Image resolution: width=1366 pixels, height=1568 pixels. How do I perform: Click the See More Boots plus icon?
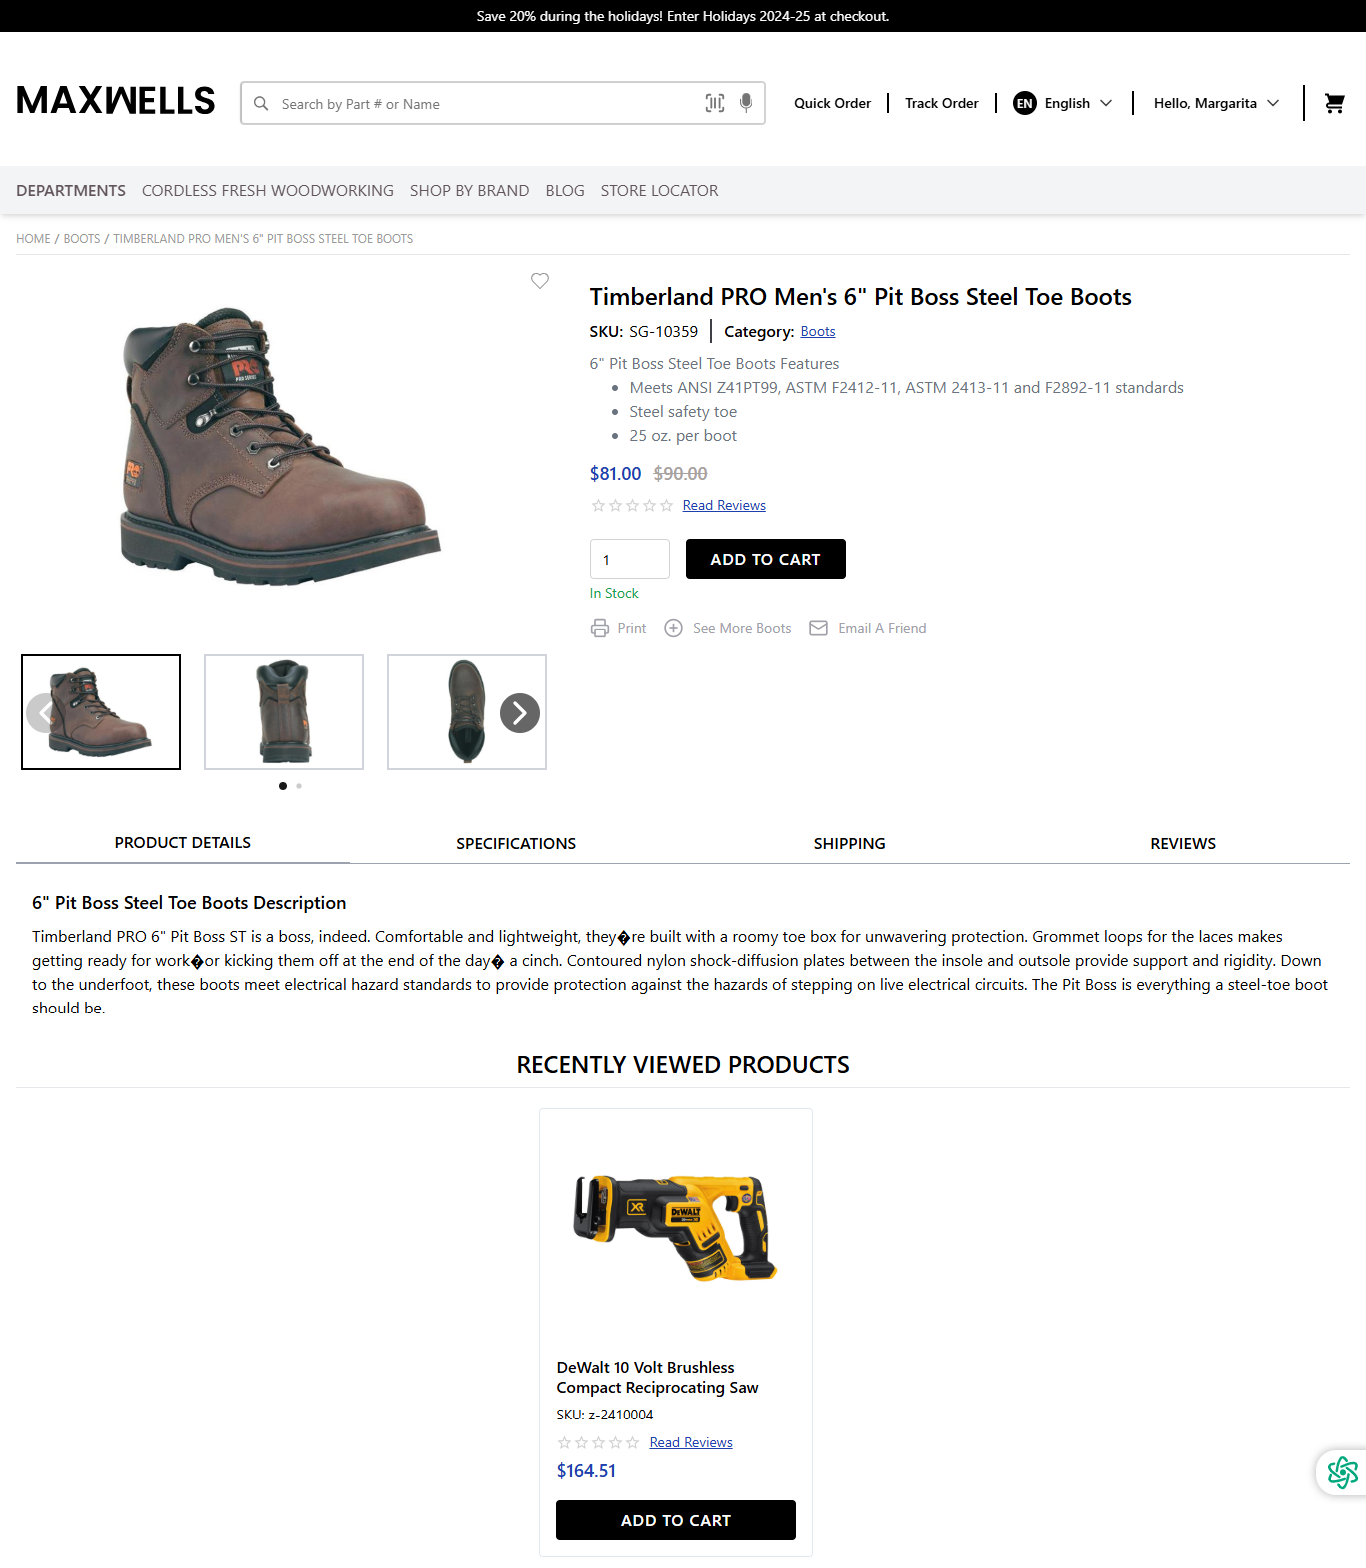click(x=674, y=628)
